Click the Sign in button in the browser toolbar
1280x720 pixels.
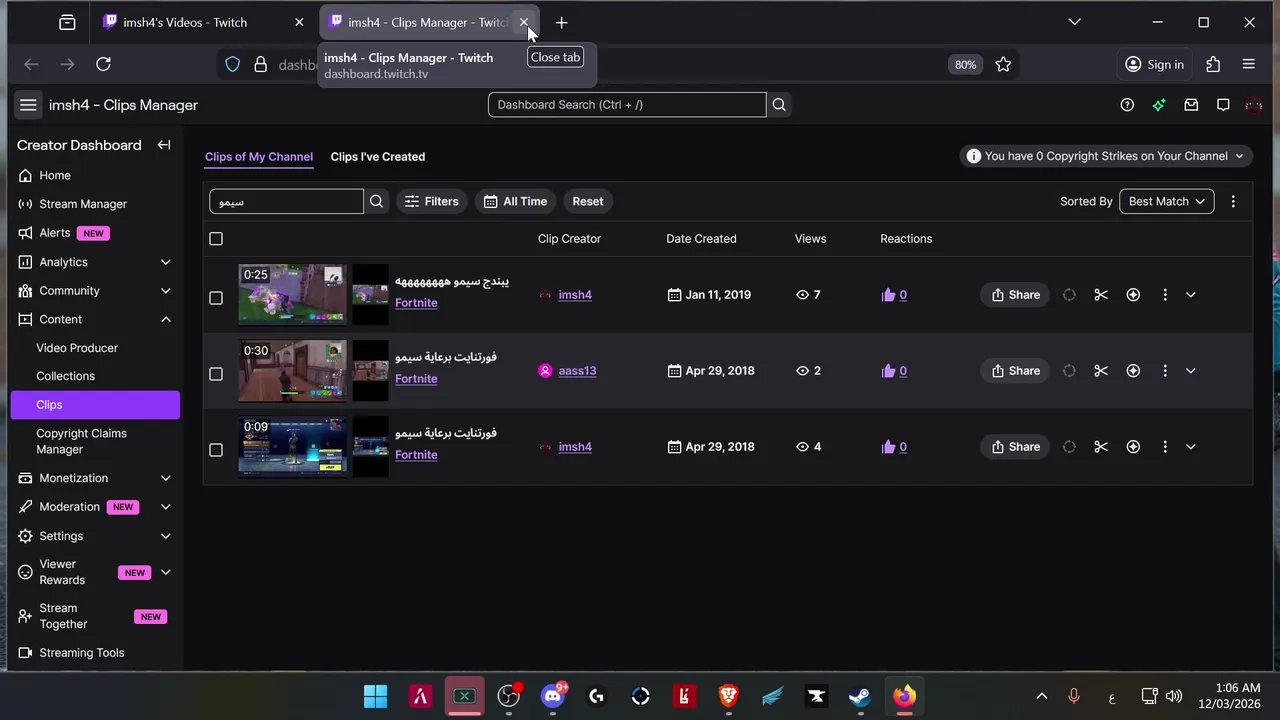pos(1154,64)
